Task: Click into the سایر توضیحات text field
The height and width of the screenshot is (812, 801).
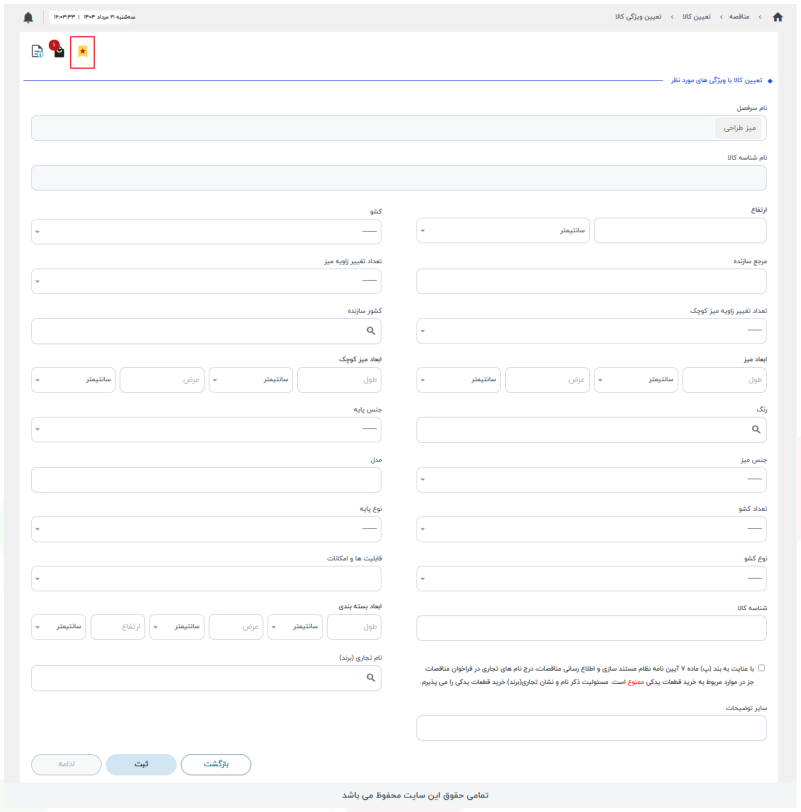Action: click(591, 728)
